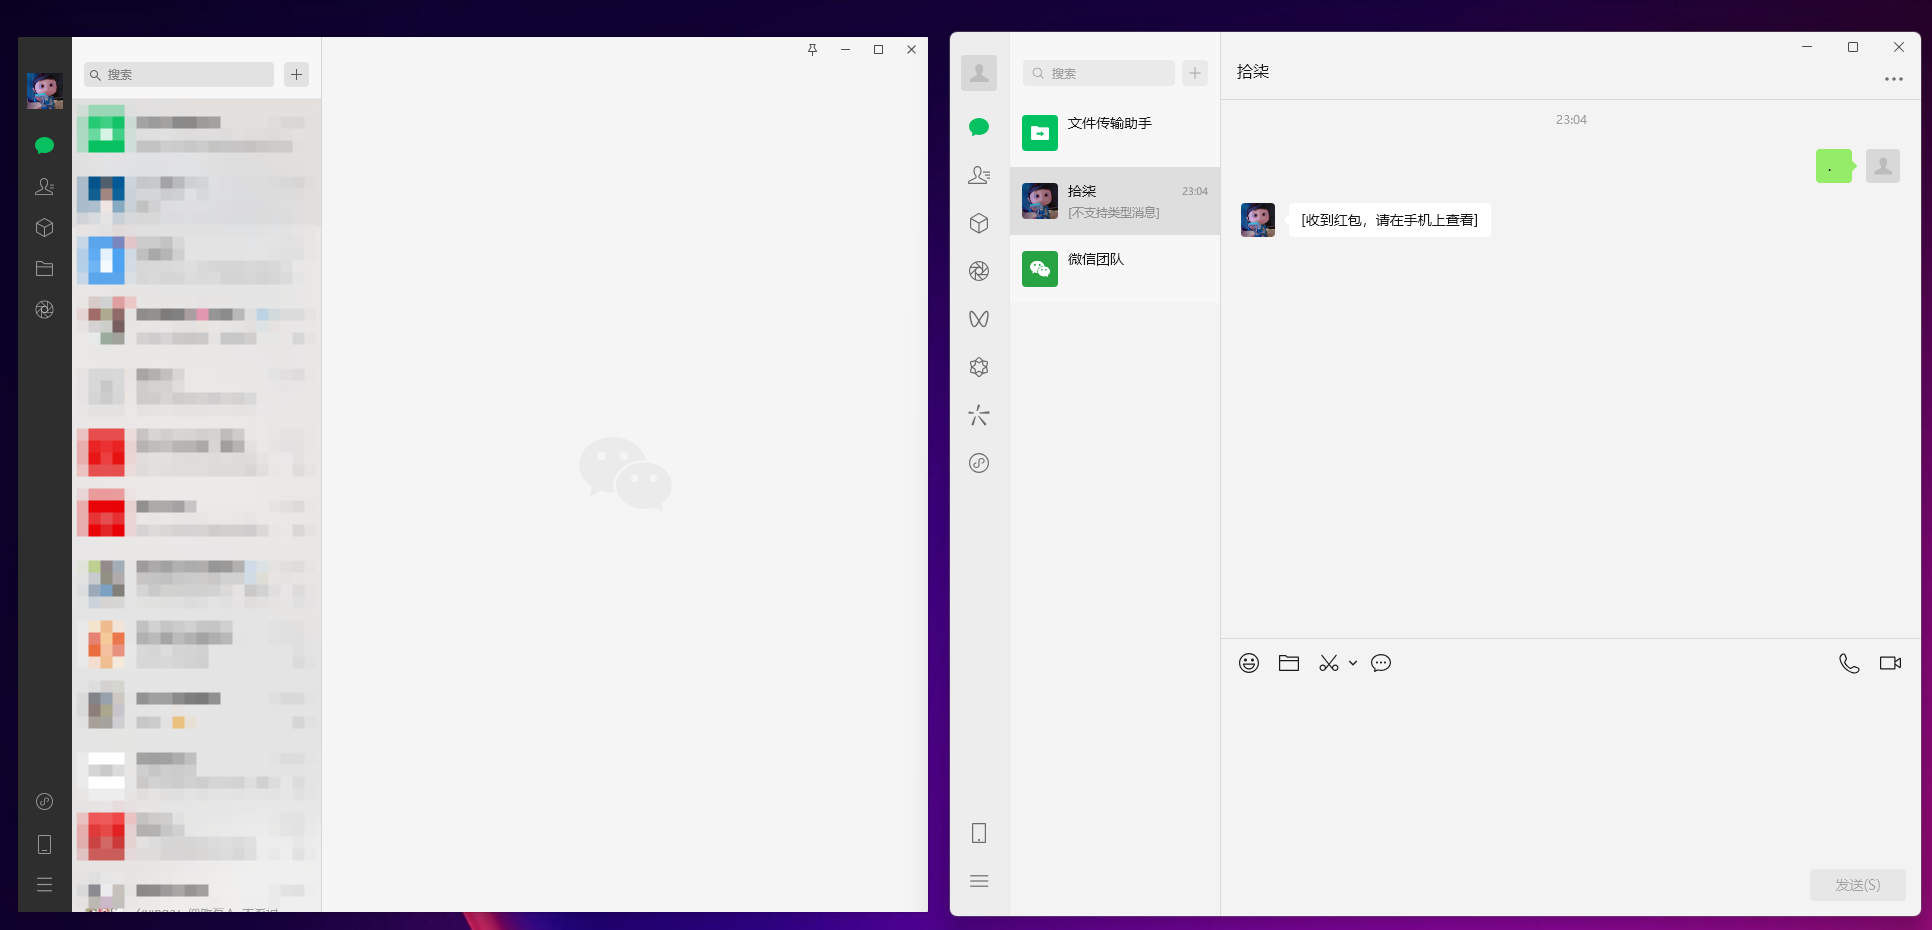The height and width of the screenshot is (930, 1932).
Task: Open Favorites cube in right window sidebar
Action: point(979,223)
